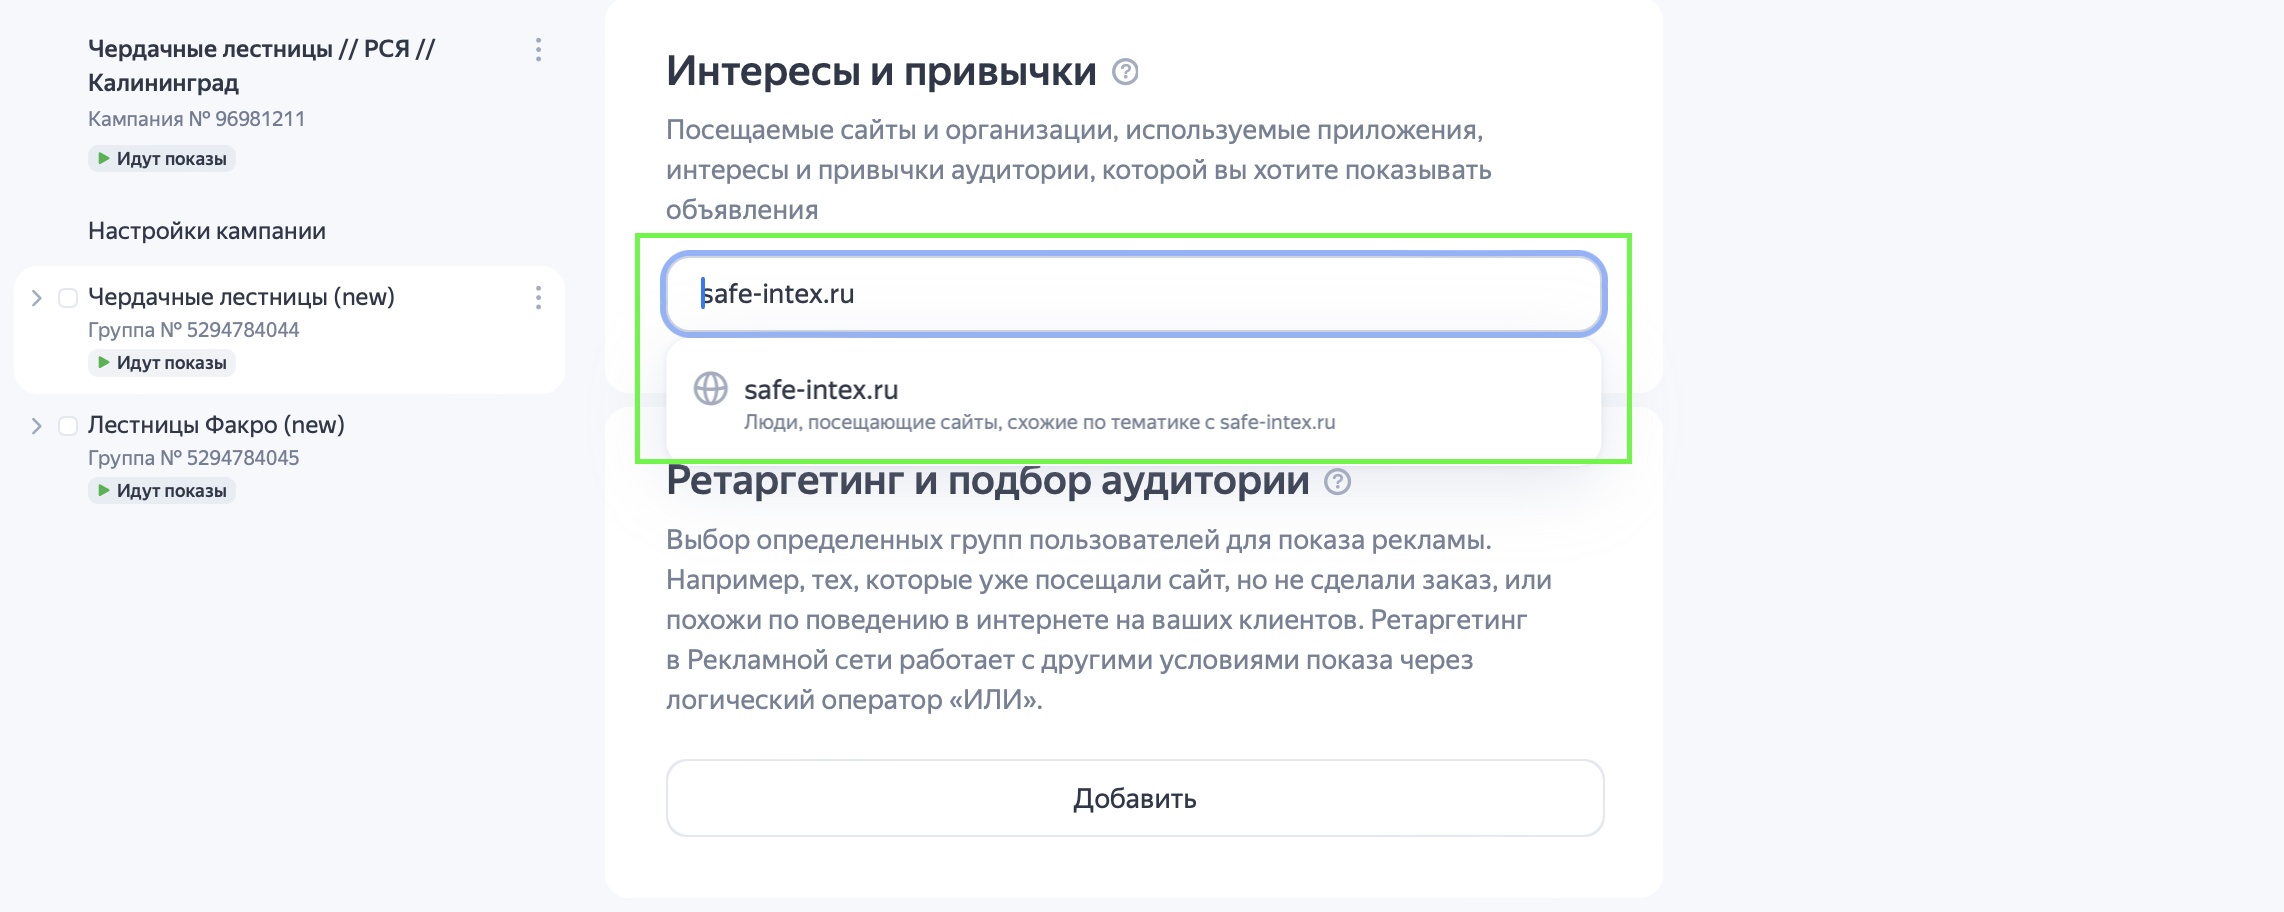Image resolution: width=2284 pixels, height=912 pixels.
Task: Check the checkbox next to Чердачные лестницы (new)
Action: [x=66, y=296]
